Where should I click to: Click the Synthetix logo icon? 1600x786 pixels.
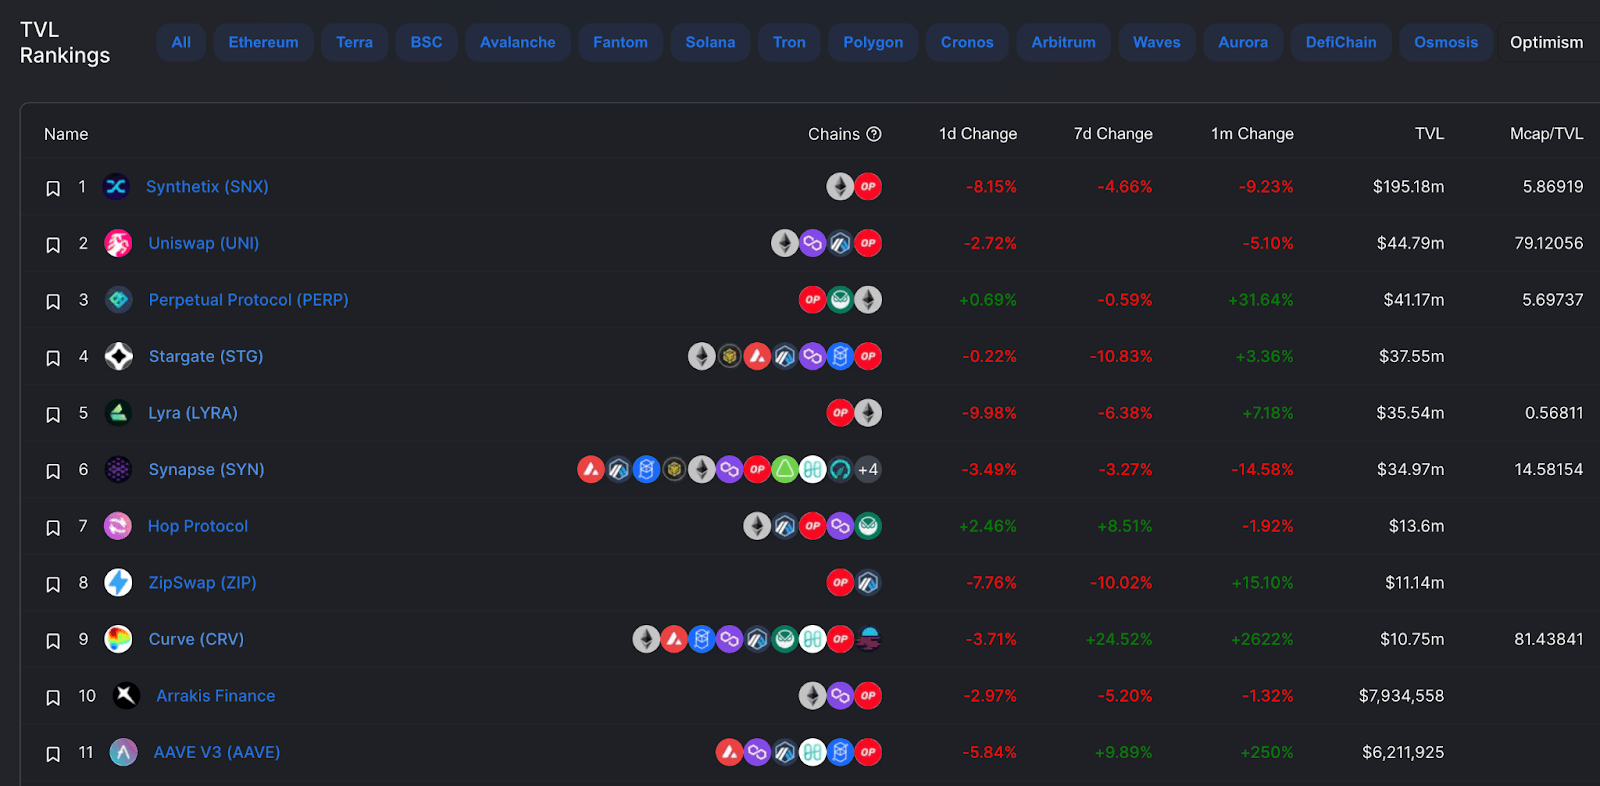(x=117, y=187)
